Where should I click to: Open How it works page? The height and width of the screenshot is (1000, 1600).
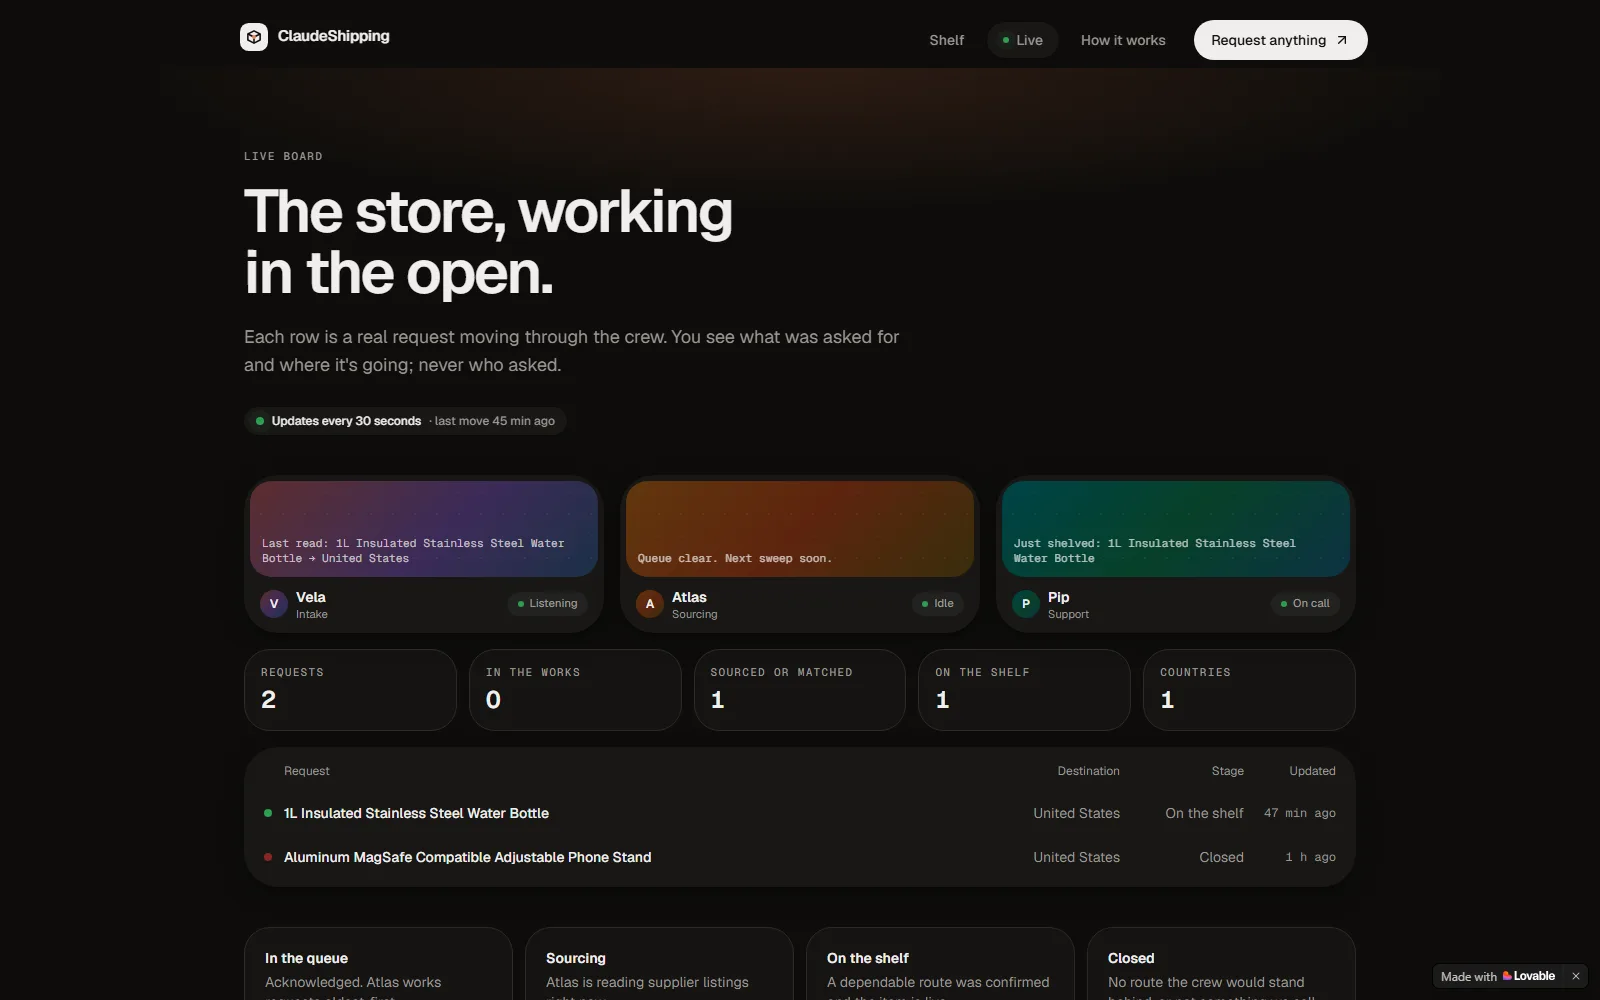click(1123, 40)
